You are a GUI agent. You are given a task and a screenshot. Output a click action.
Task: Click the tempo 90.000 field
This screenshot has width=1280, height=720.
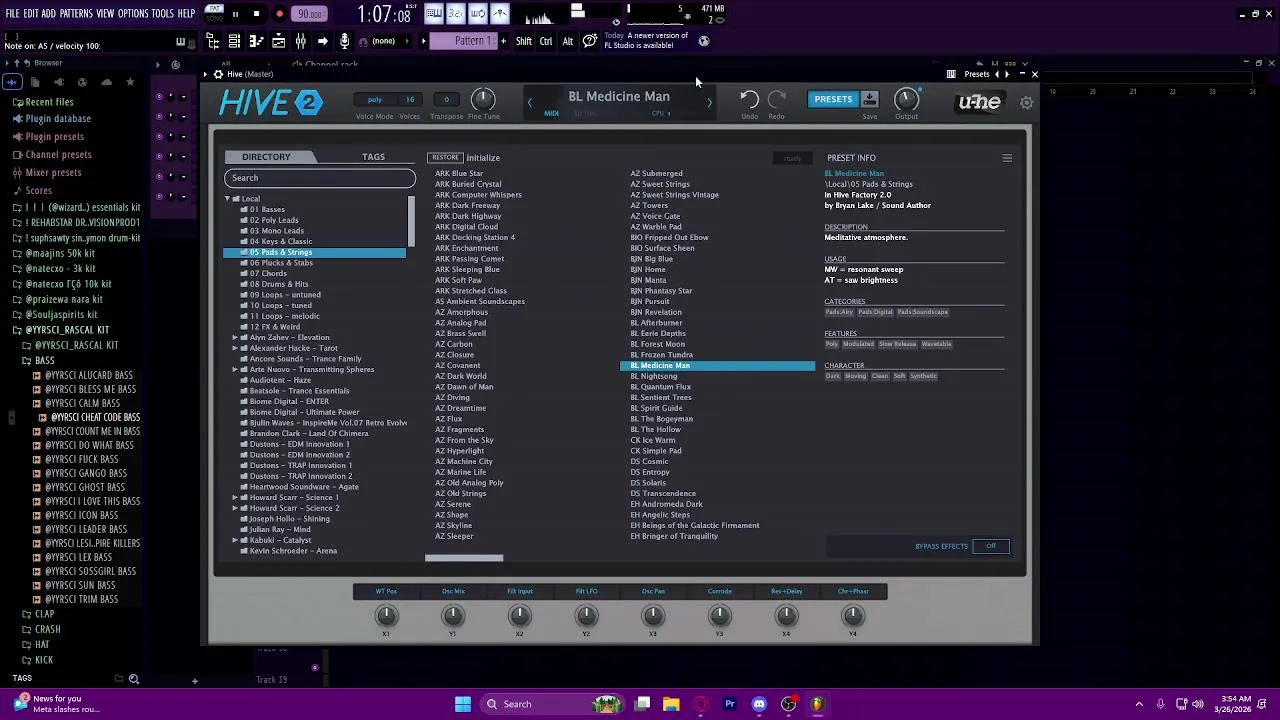pyautogui.click(x=310, y=14)
